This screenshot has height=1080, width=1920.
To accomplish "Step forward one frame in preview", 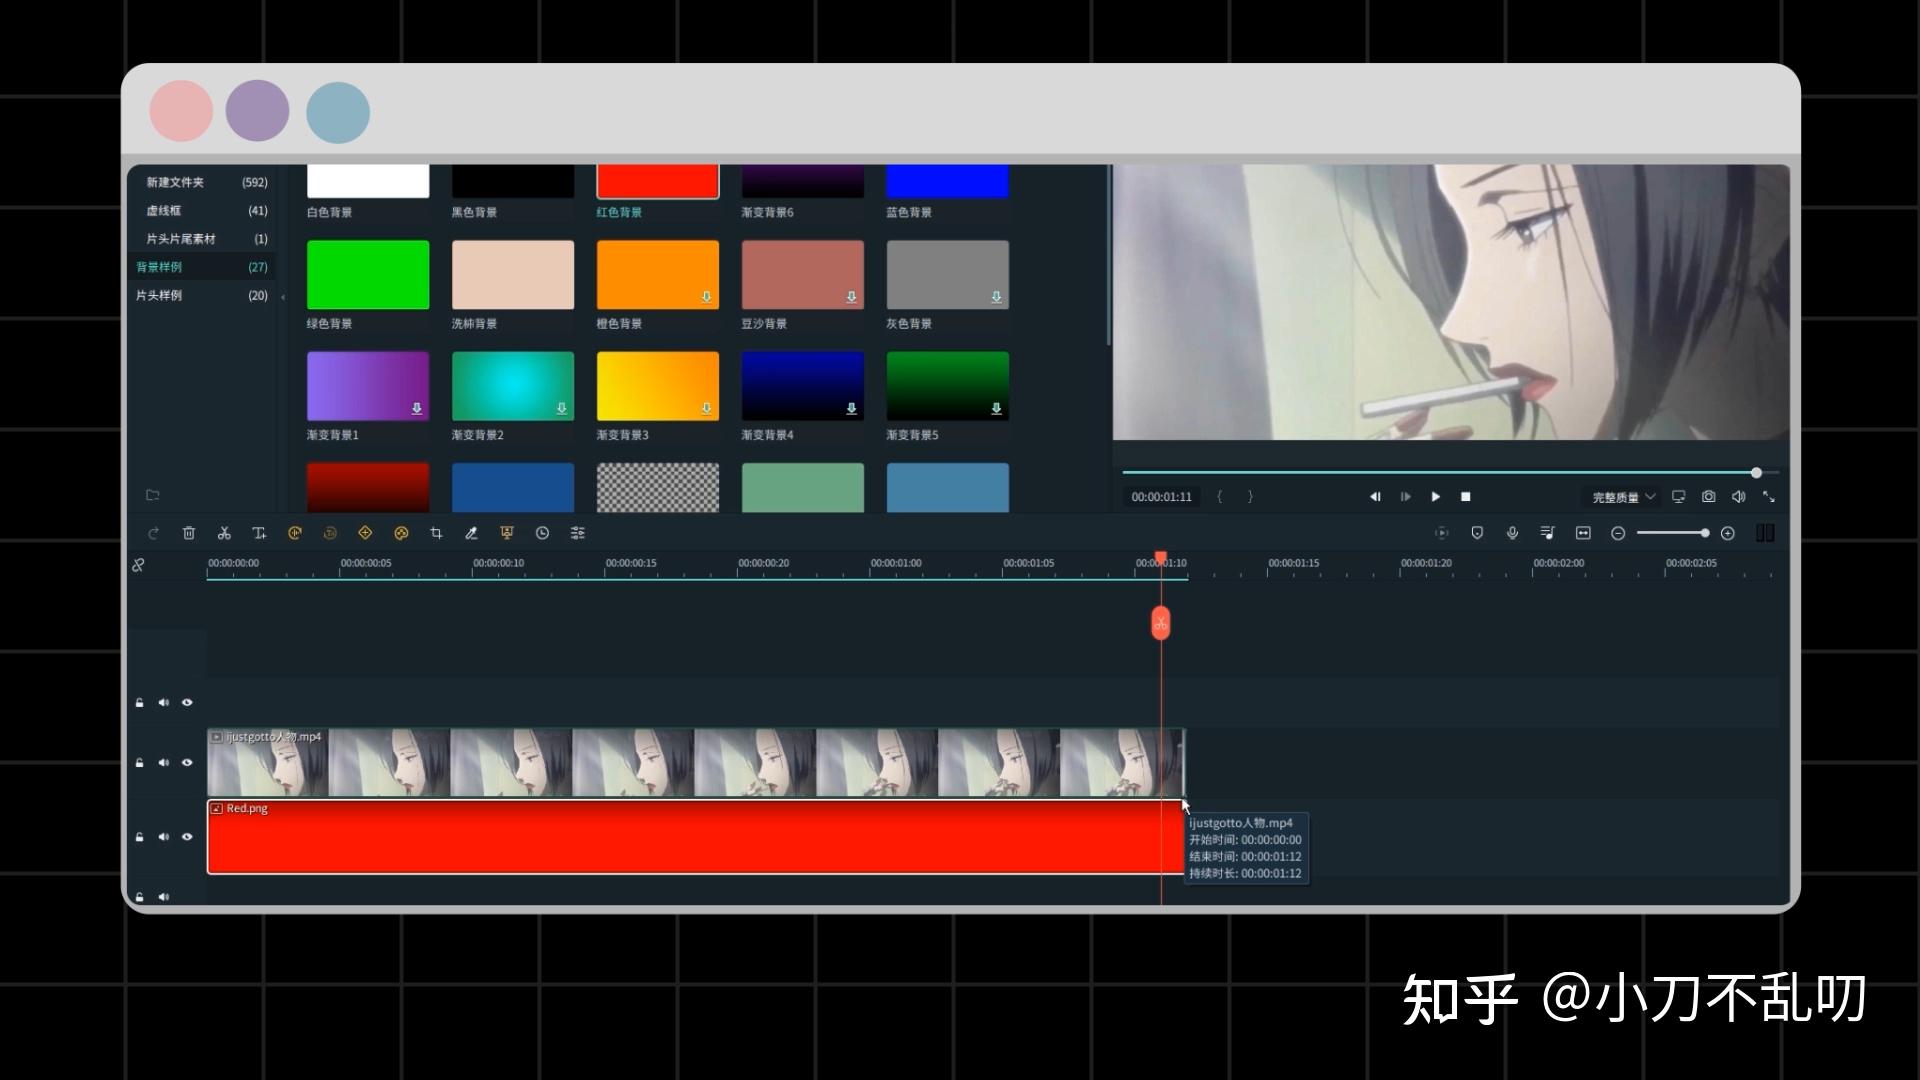I will click(x=1405, y=497).
